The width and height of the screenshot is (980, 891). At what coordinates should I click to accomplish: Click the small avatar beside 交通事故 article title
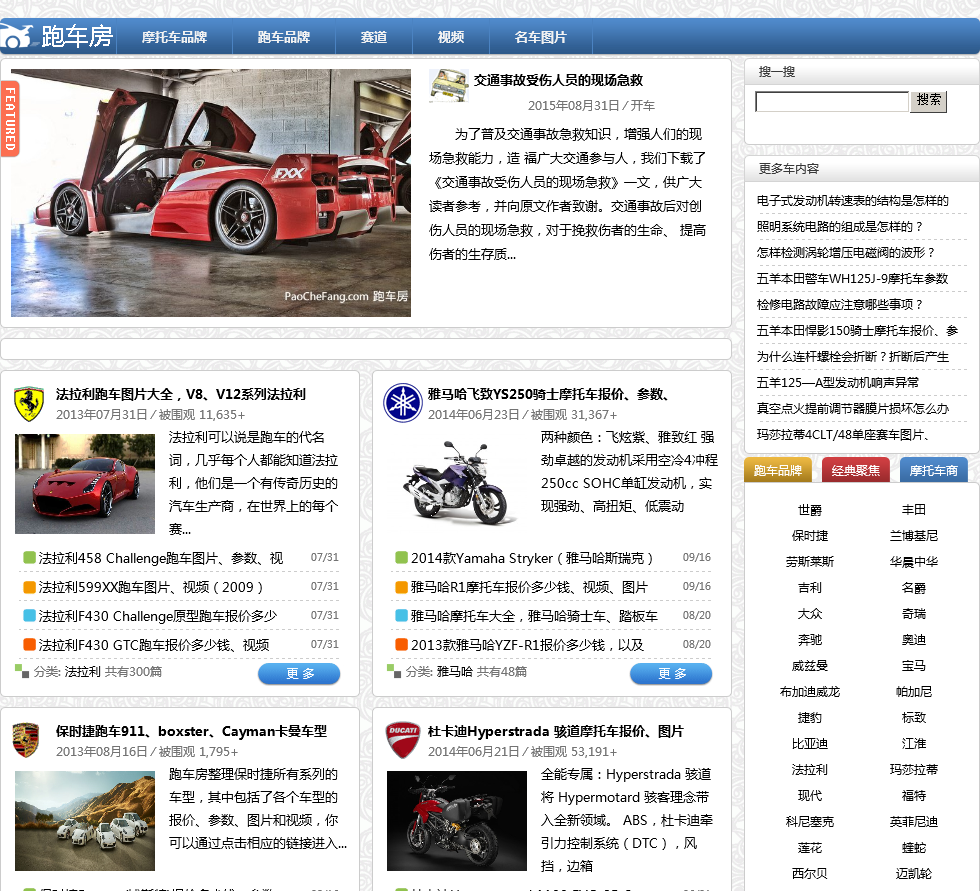[x=448, y=85]
